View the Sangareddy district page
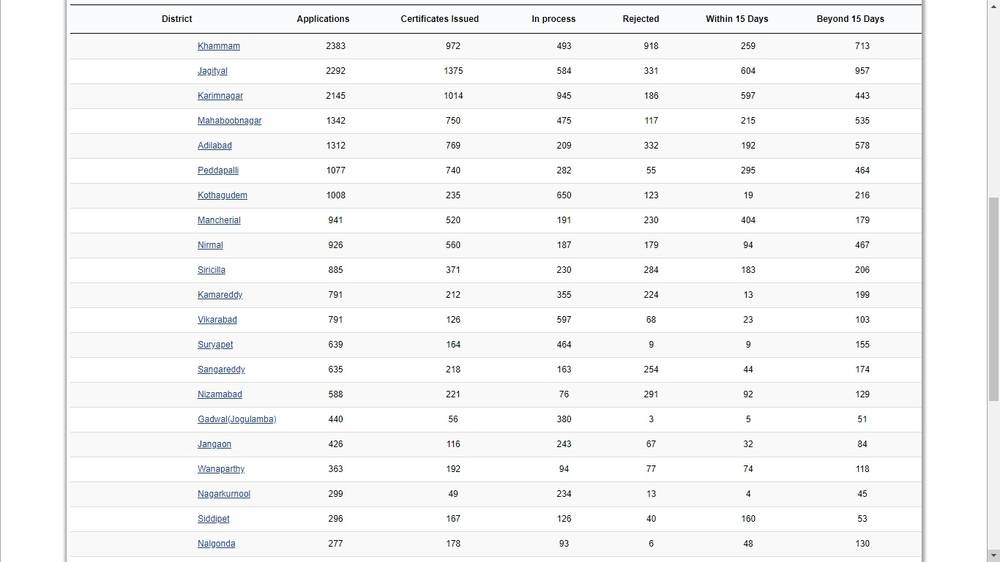The height and width of the screenshot is (562, 1000). (221, 370)
